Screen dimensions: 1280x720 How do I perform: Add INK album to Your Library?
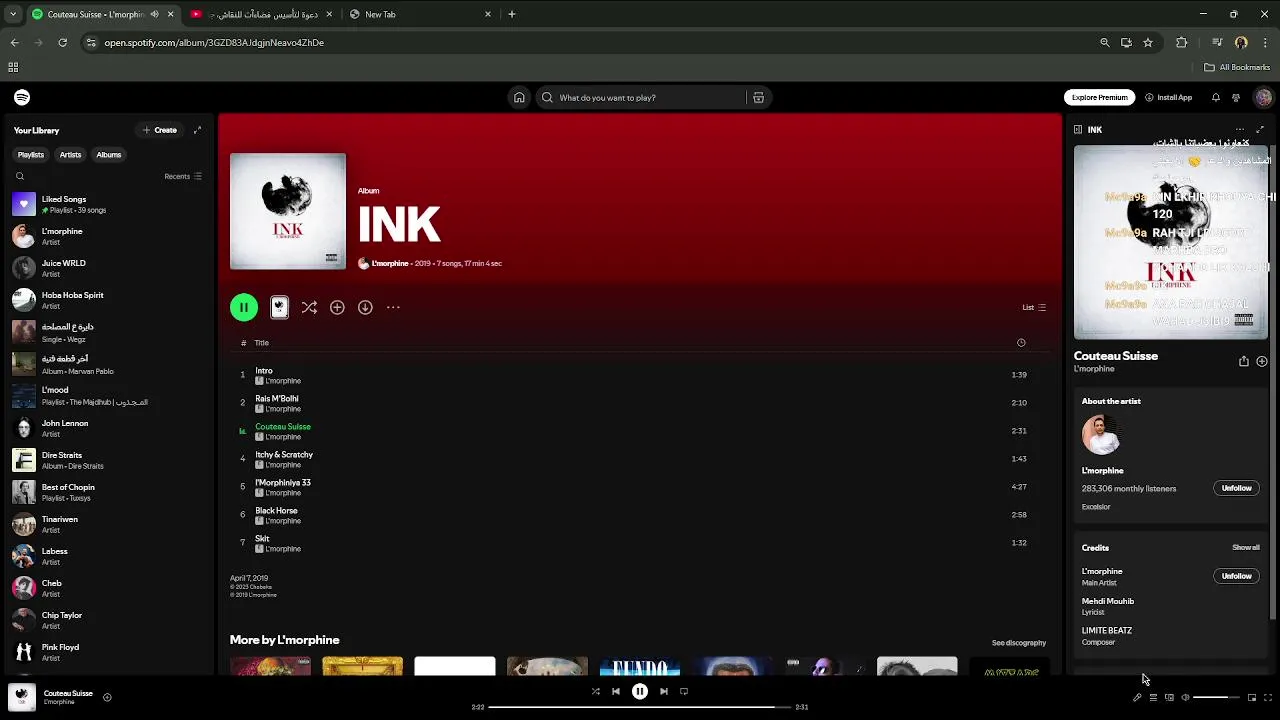coord(337,307)
